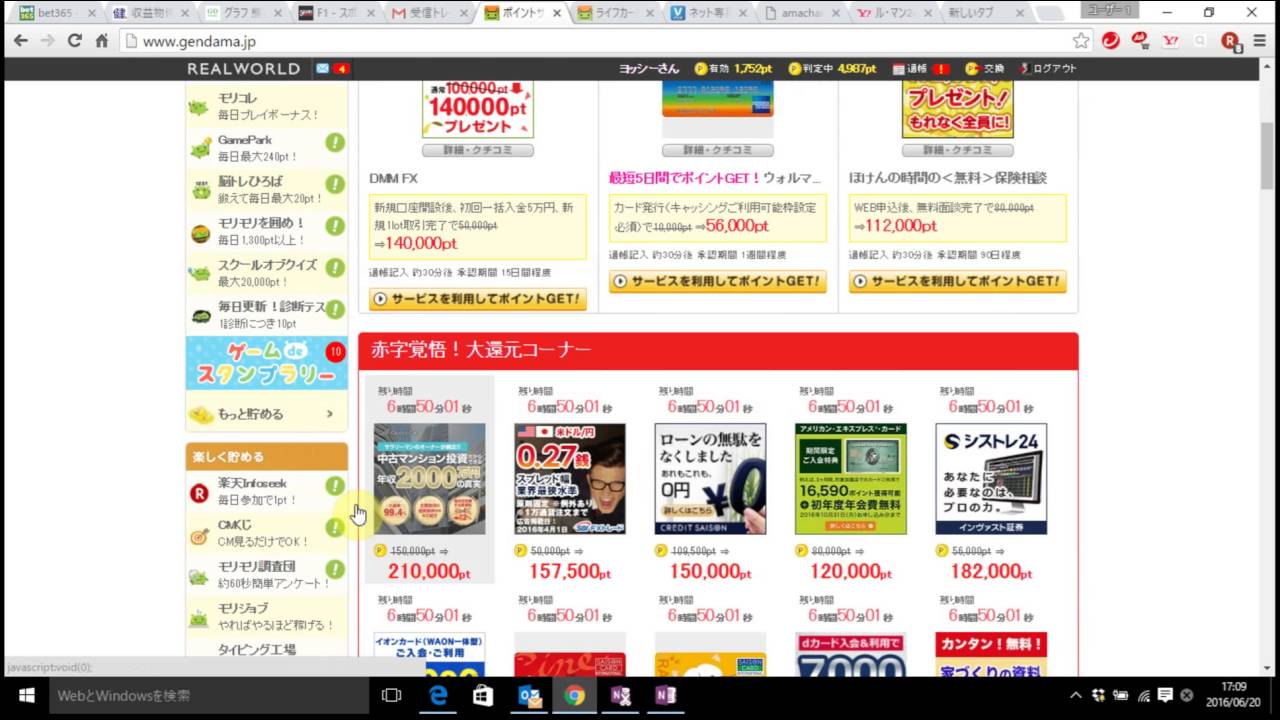Open American Express 120,000pt offer image
The height and width of the screenshot is (720, 1280).
point(851,479)
